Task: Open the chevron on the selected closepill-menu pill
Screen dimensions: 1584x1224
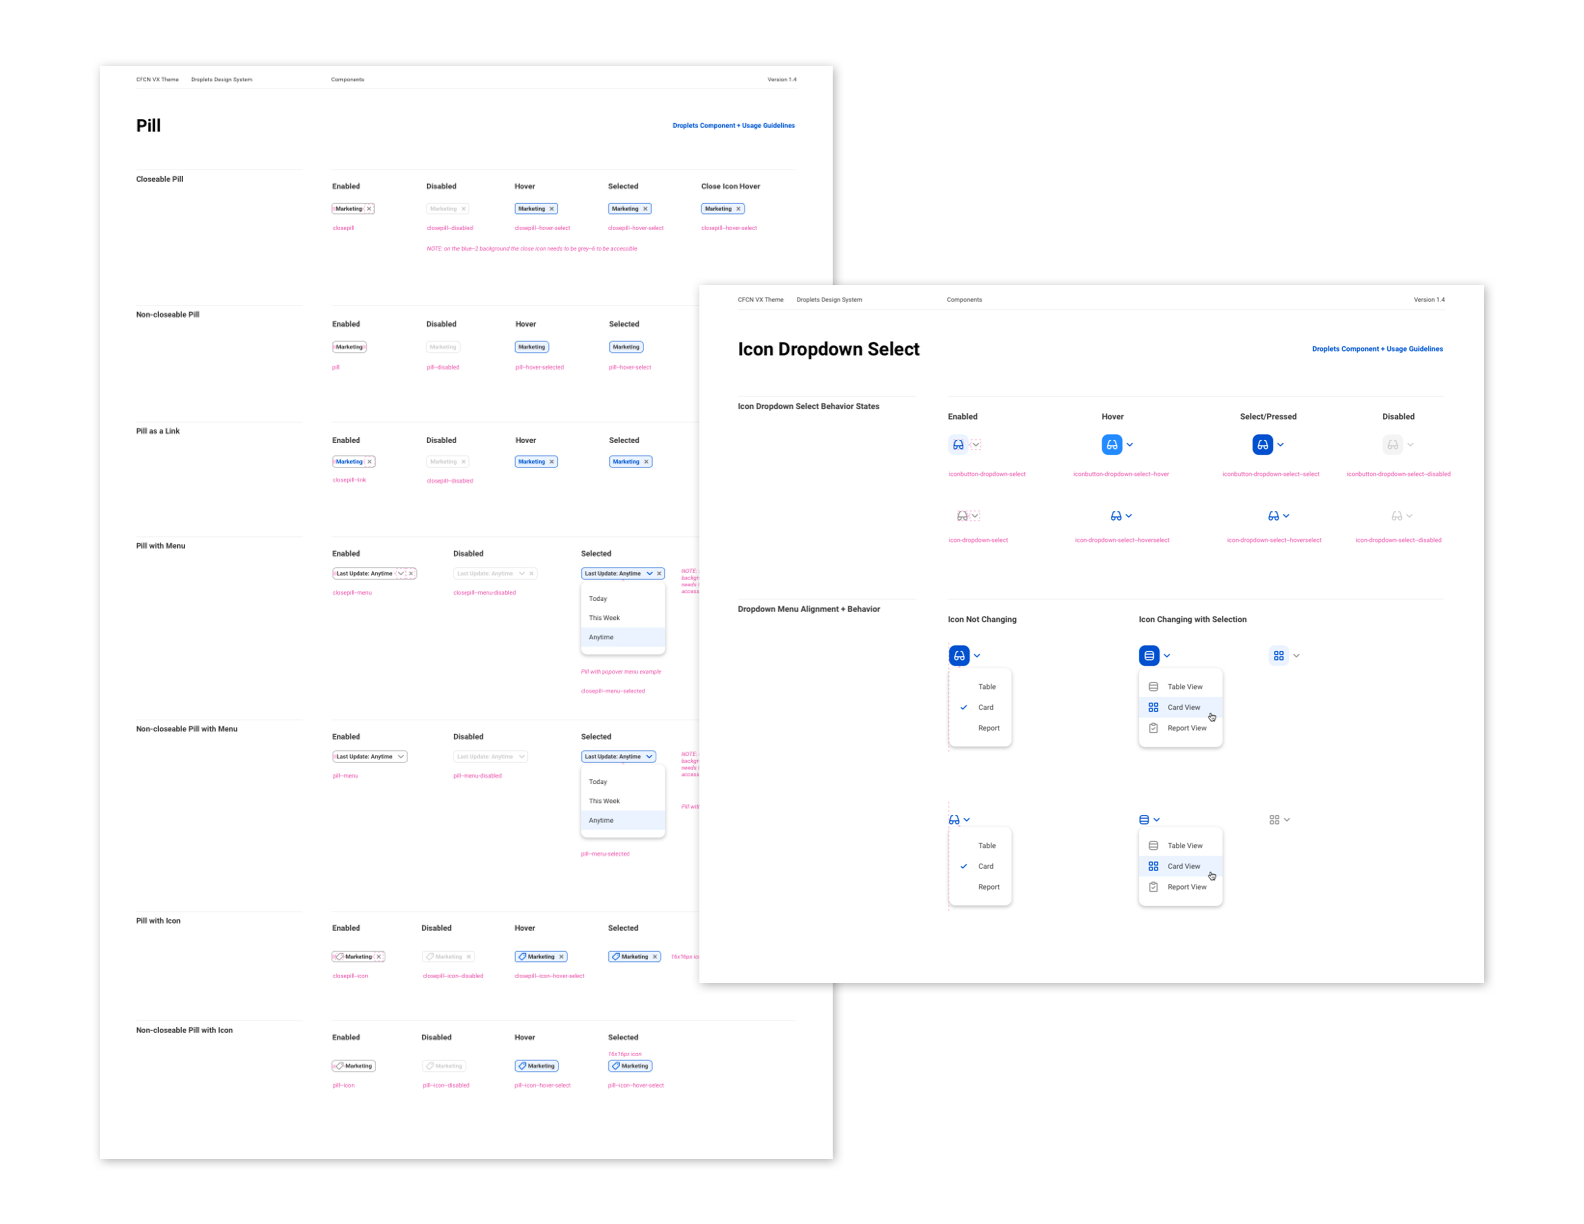Action: tap(649, 574)
